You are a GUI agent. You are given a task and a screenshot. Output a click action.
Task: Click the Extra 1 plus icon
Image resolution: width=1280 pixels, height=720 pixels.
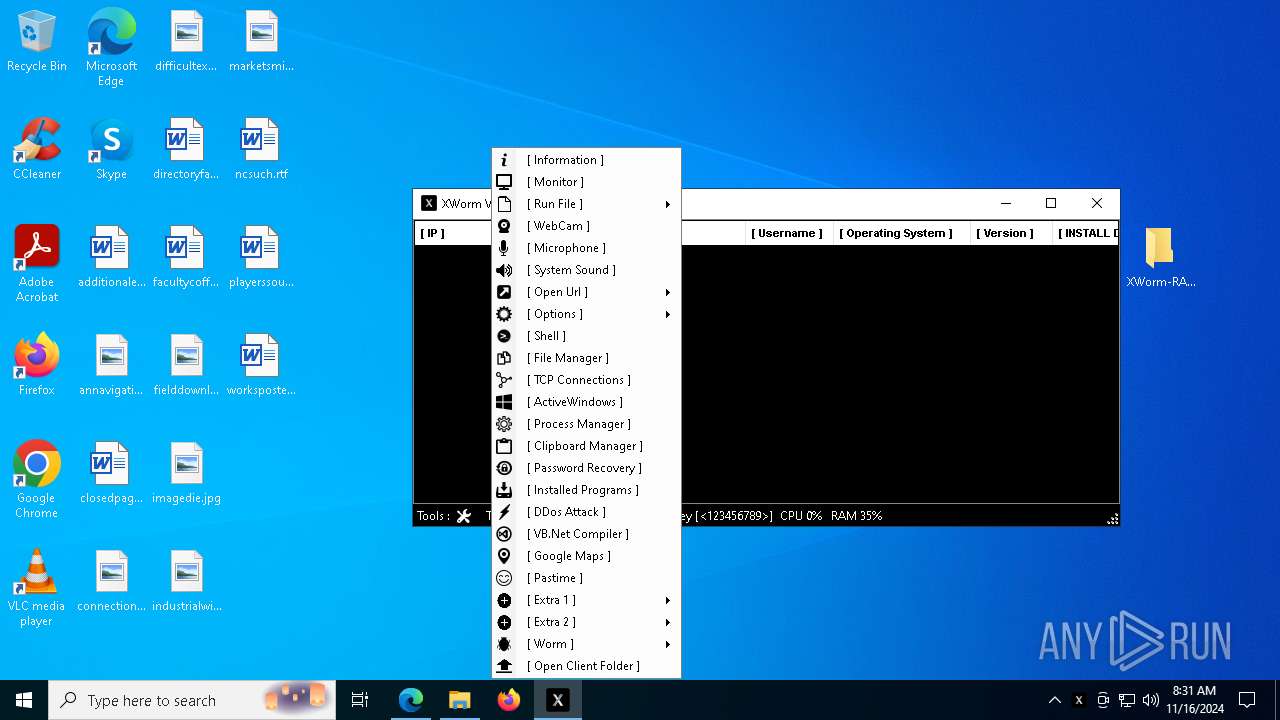504,600
